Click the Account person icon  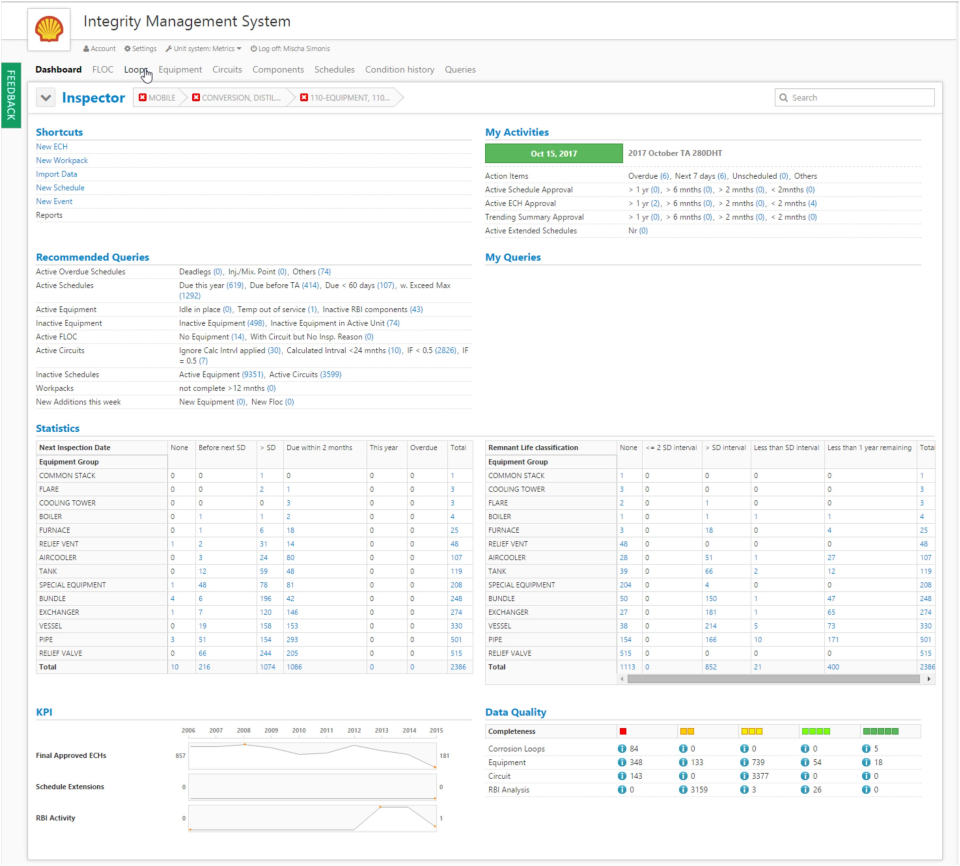[87, 48]
